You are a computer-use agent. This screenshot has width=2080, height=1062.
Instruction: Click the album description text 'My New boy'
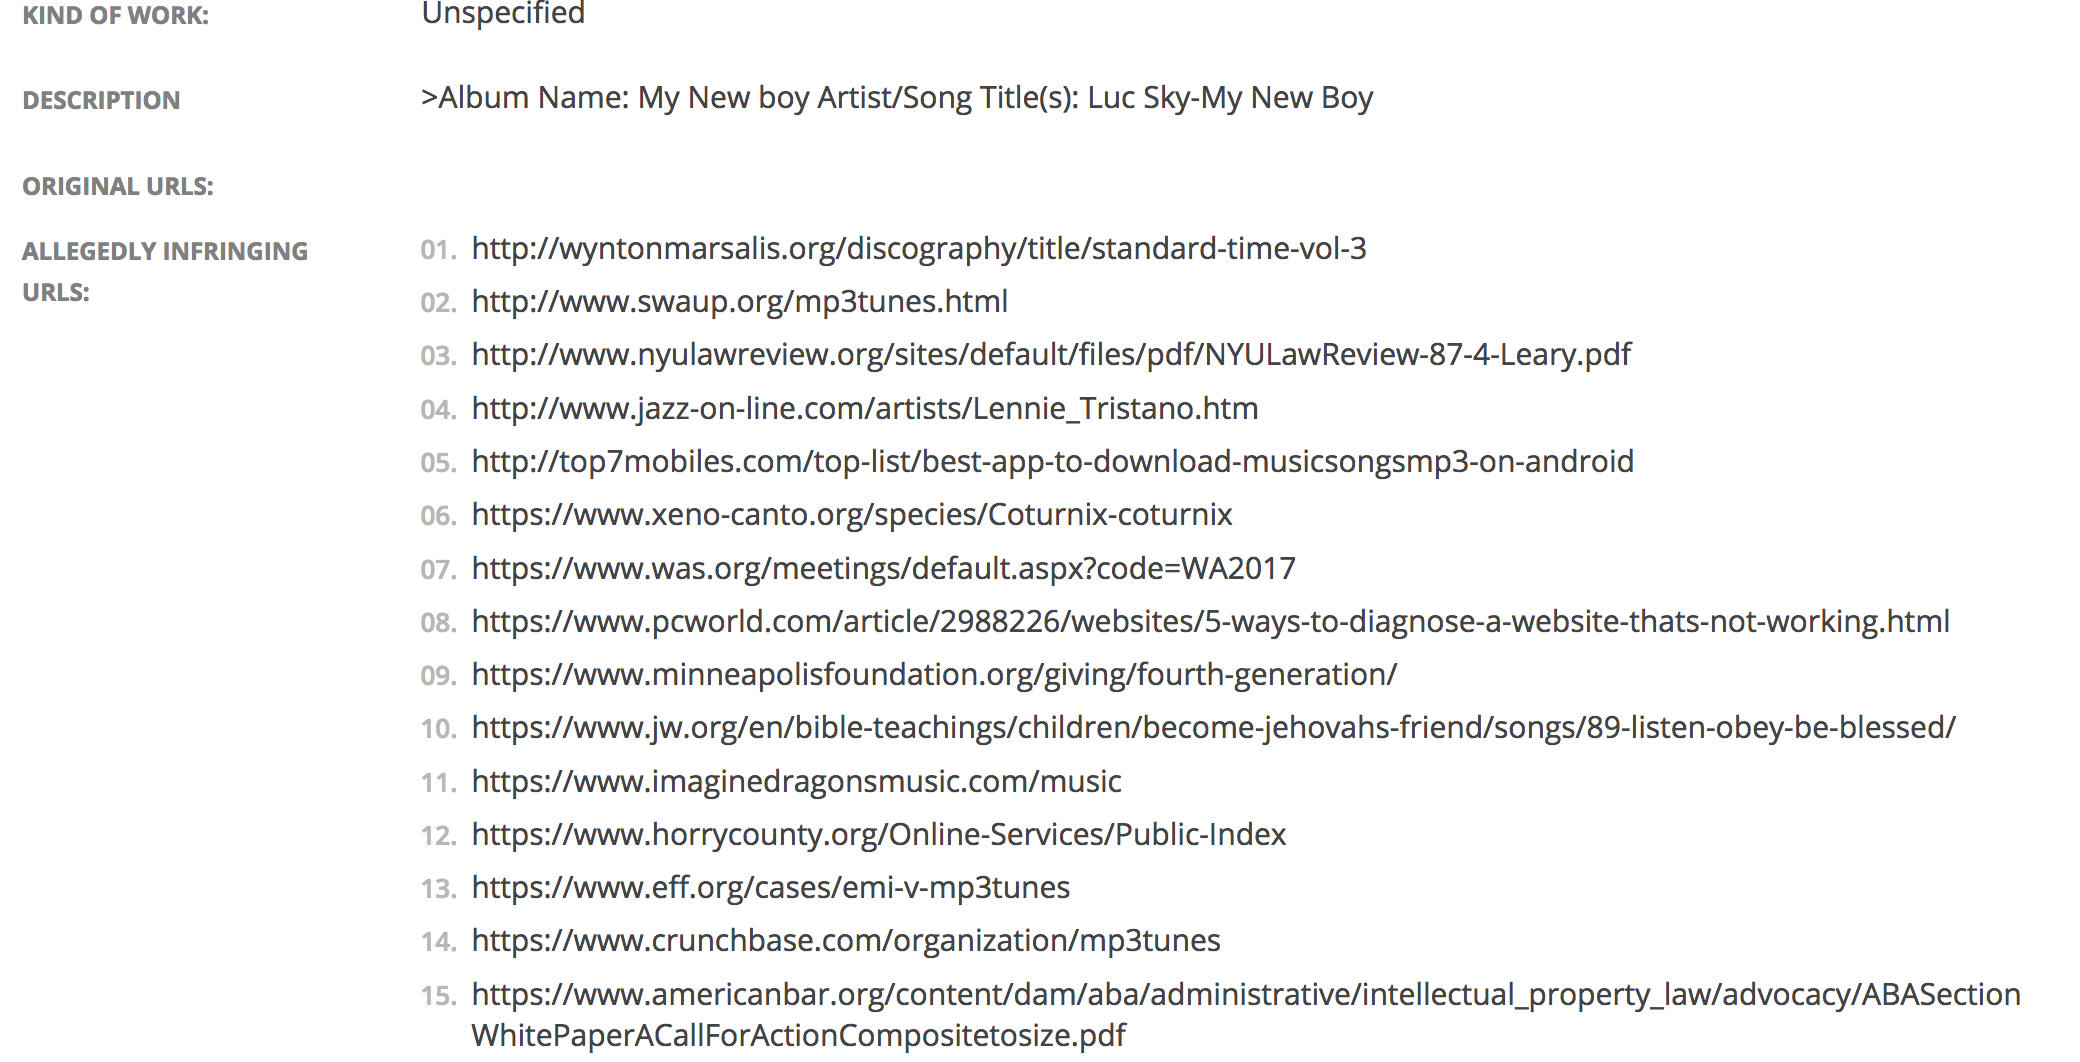coord(723,97)
